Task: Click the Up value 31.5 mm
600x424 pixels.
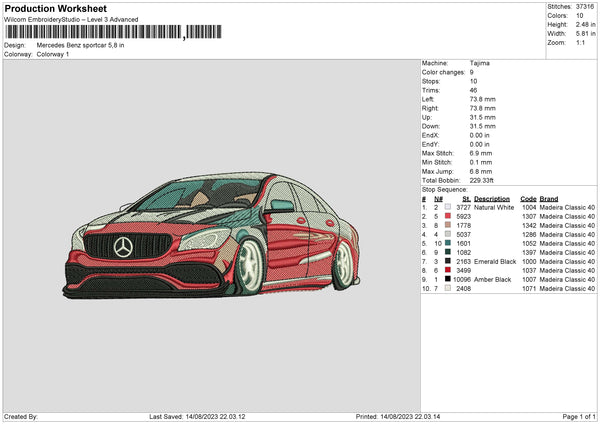Action: click(483, 117)
